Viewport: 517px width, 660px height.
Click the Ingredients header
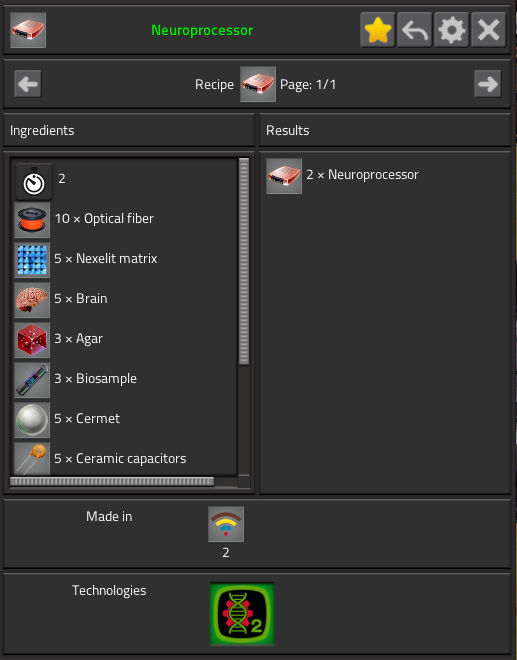(x=42, y=131)
